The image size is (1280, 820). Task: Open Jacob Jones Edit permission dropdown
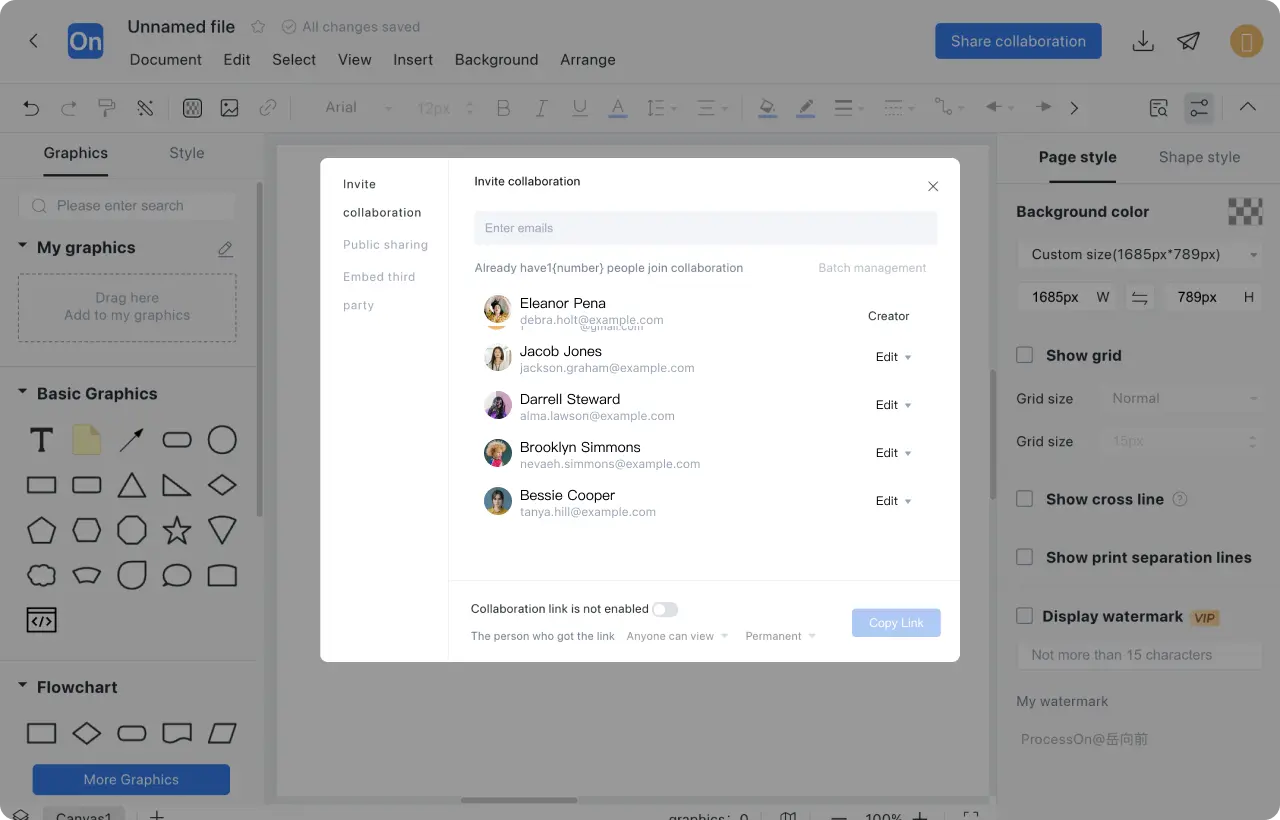click(894, 357)
